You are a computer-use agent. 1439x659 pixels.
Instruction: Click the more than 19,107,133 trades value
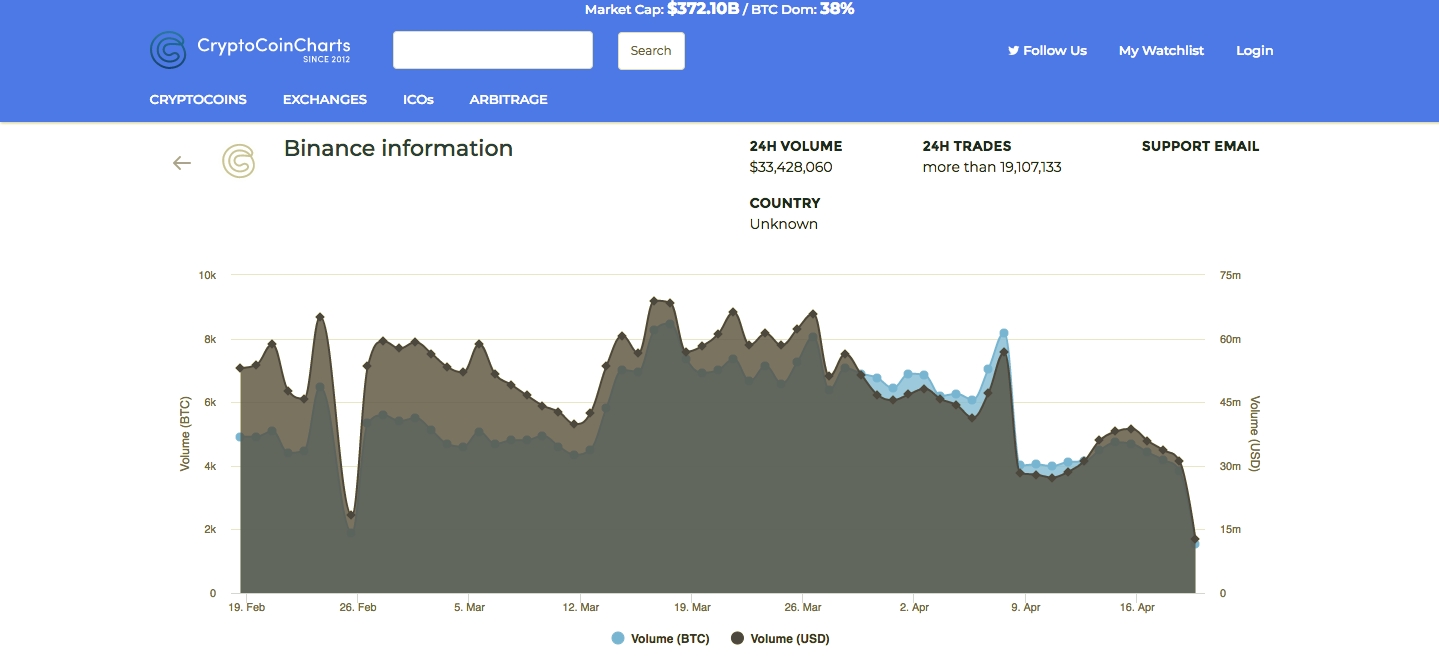992,167
